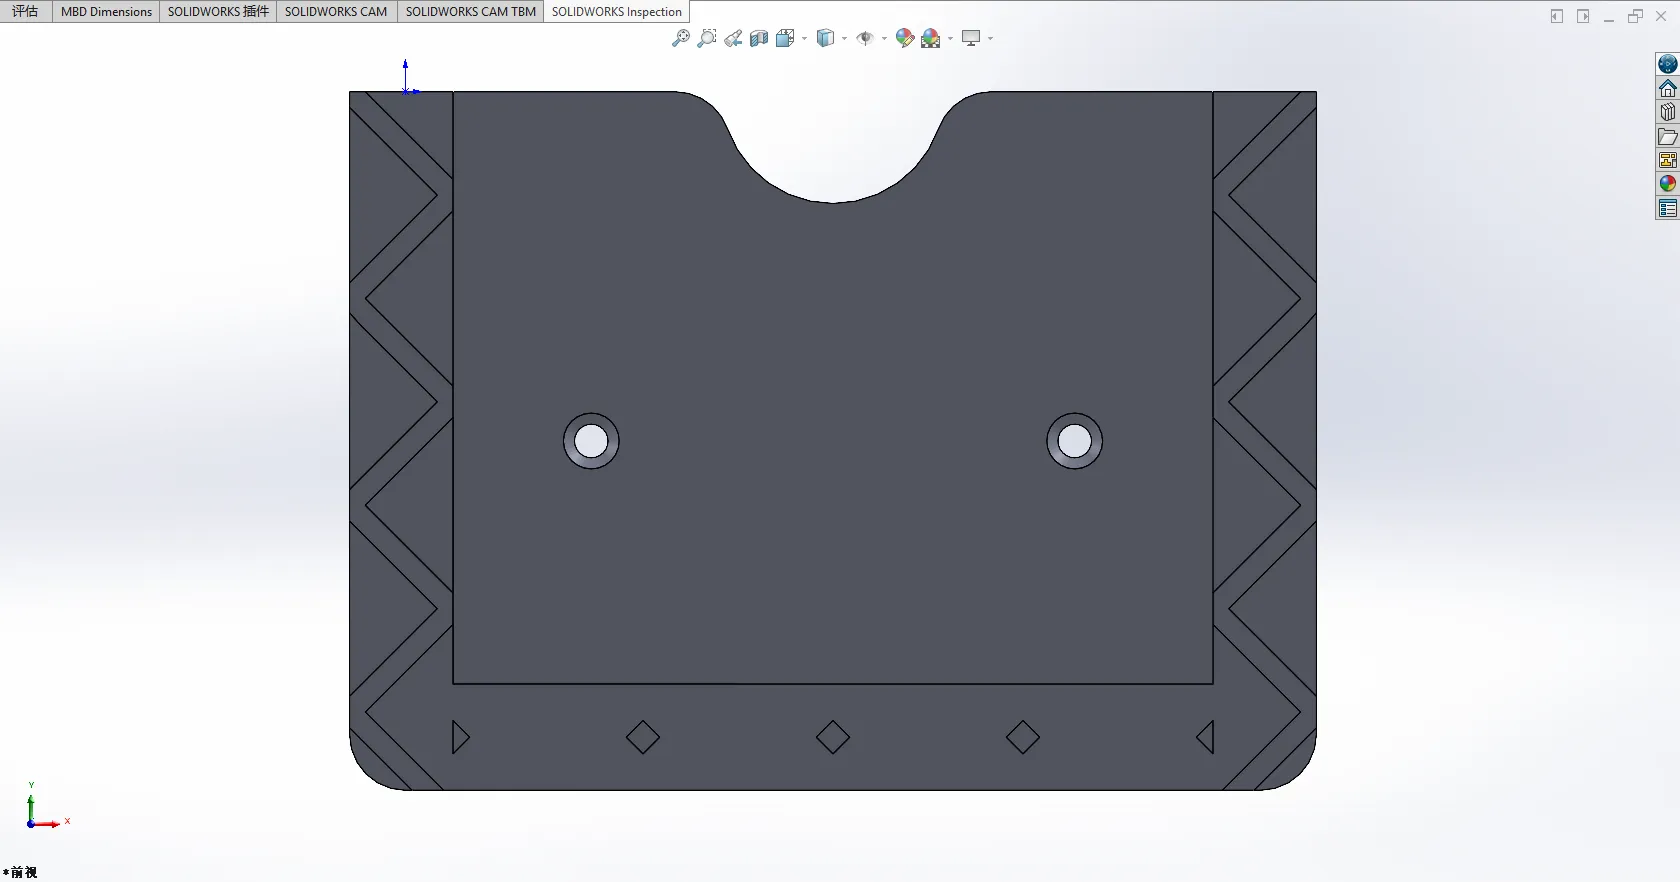
Task: Switch to the SOLIDWORKS CAM tab
Action: click(336, 12)
